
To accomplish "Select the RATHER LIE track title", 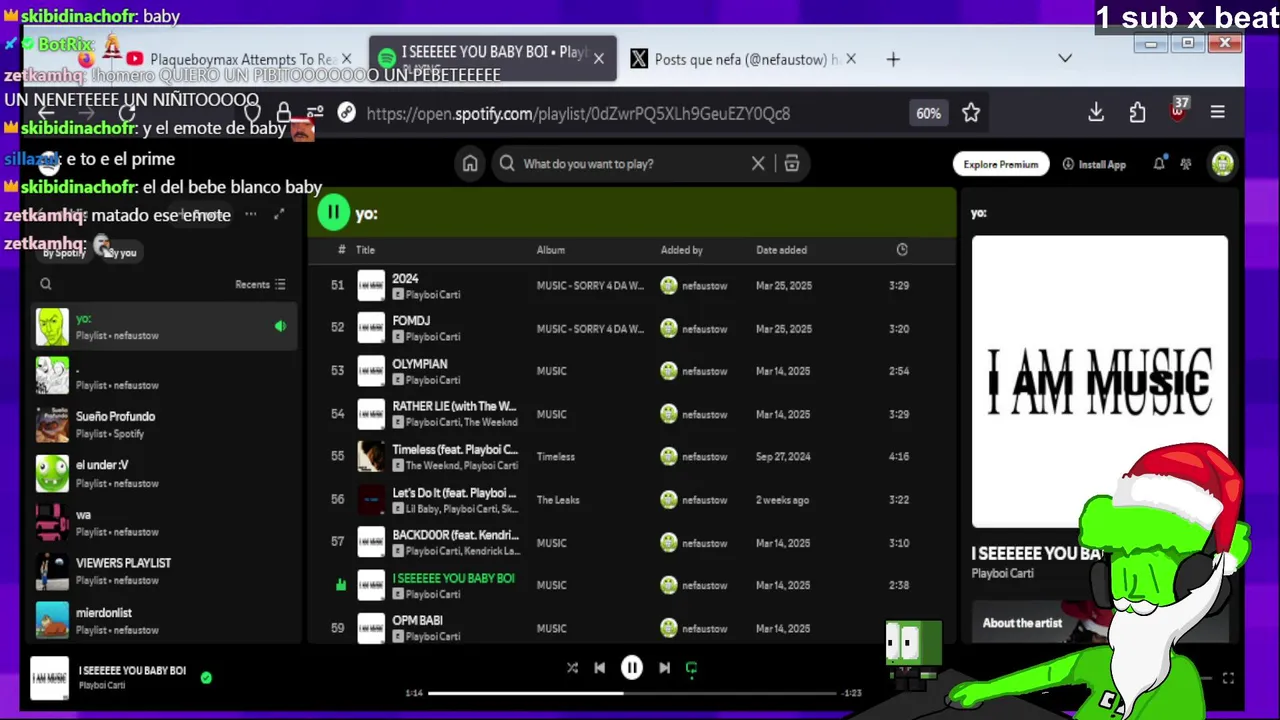I will pos(454,407).
